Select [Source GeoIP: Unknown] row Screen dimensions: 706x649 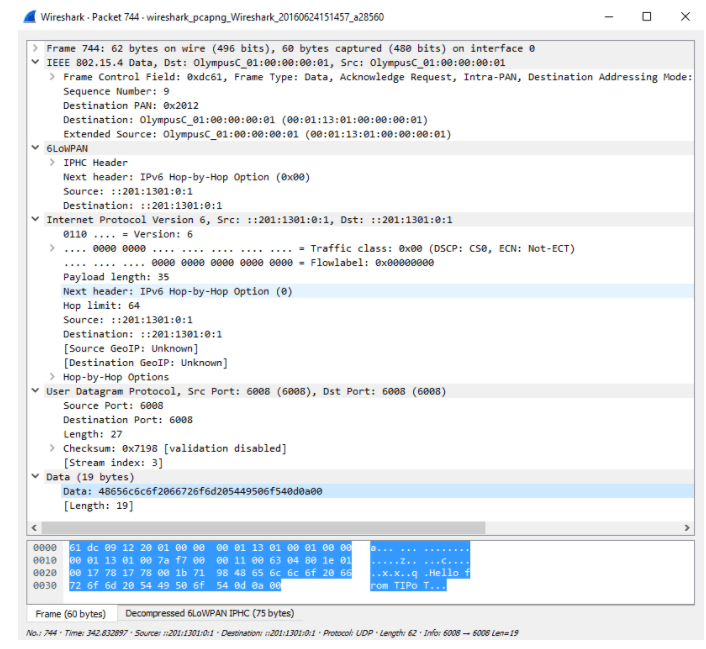377,349
